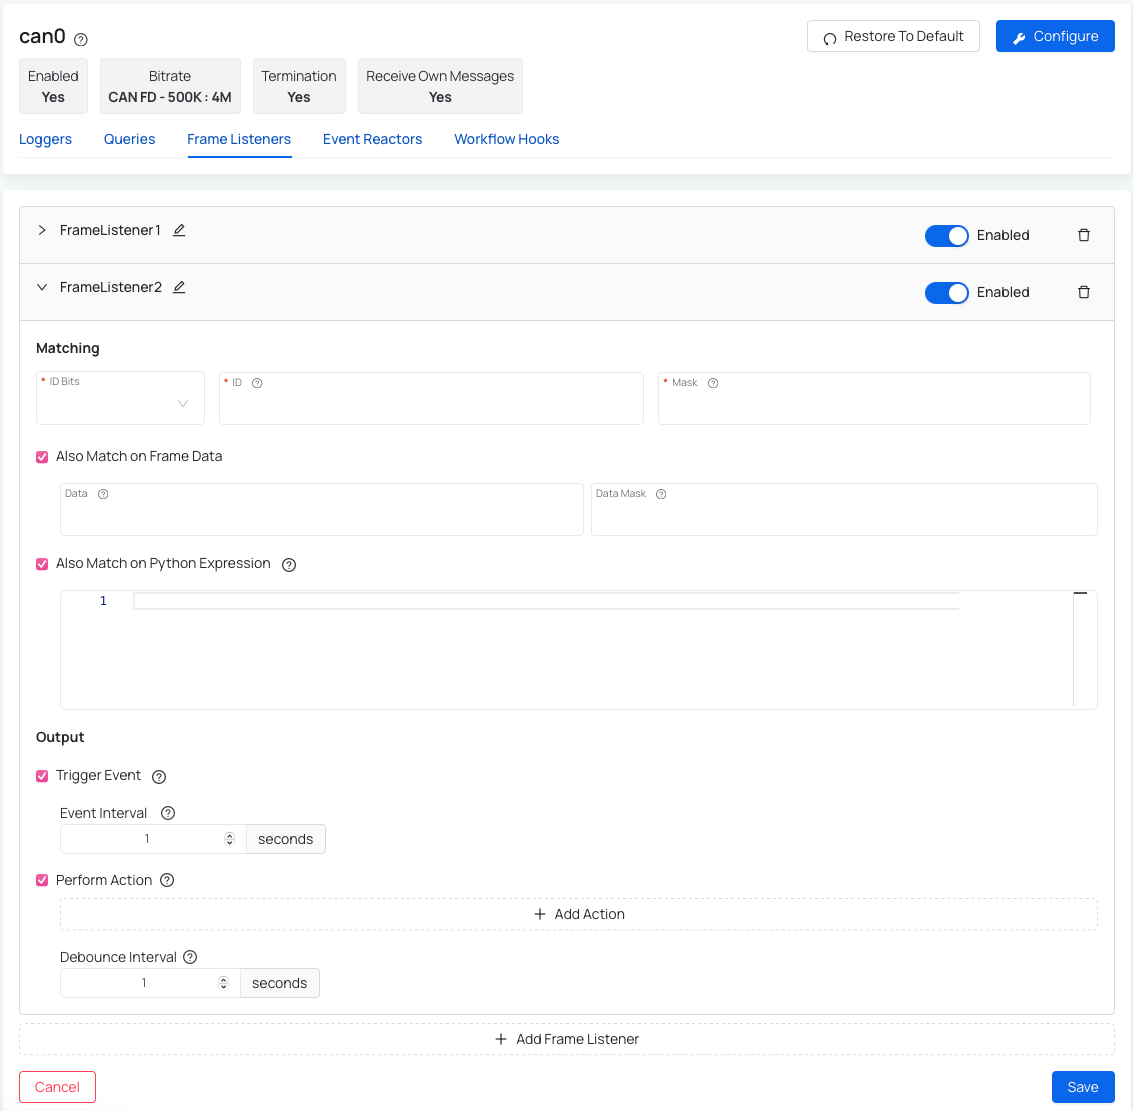Uncheck Also Match on Frame Data
This screenshot has width=1134, height=1111.
(x=41, y=456)
